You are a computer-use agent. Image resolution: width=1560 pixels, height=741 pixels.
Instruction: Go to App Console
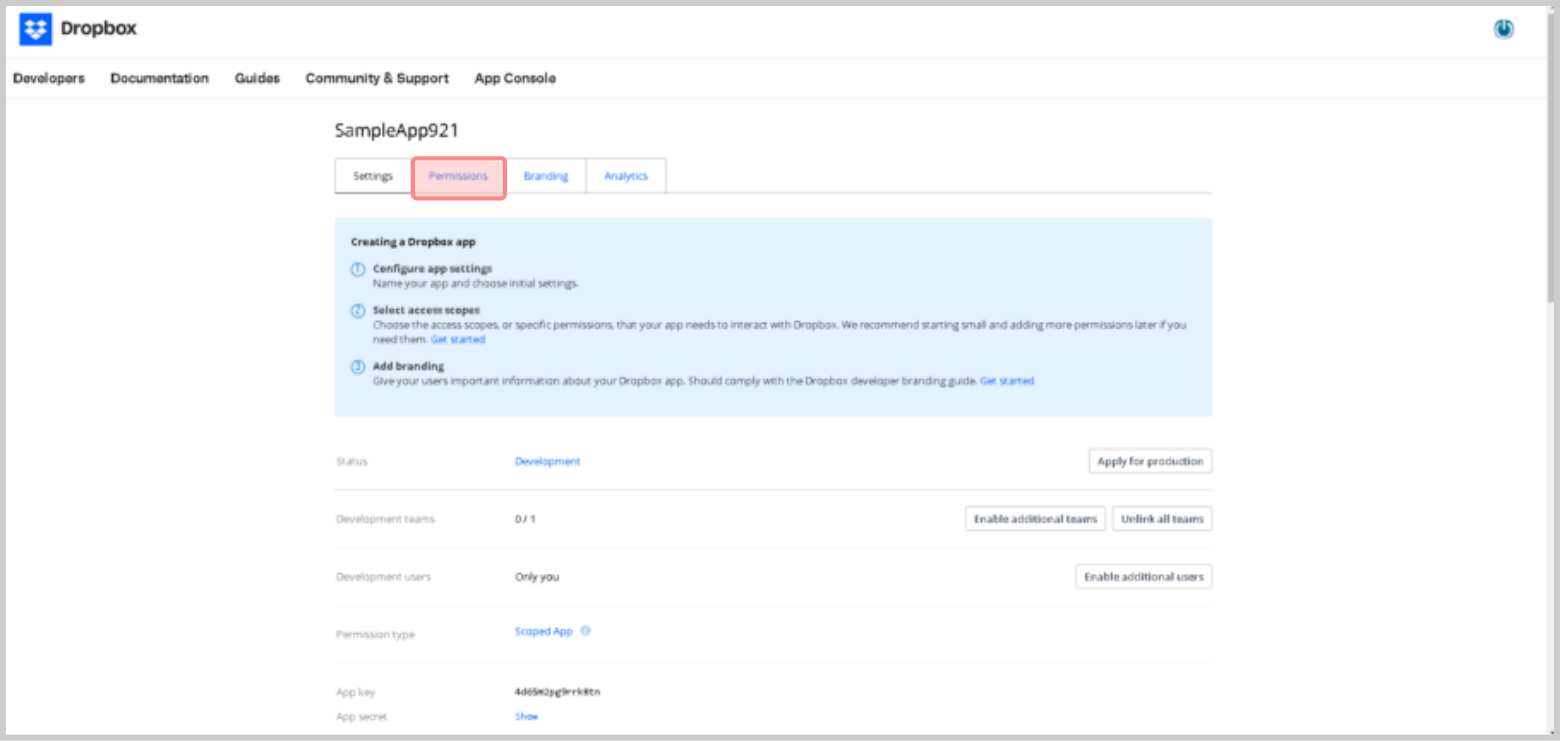click(x=515, y=78)
